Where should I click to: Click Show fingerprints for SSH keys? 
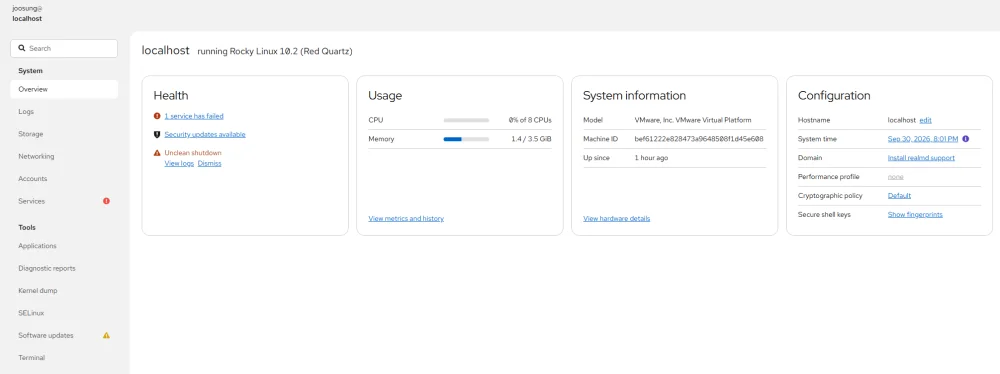[915, 214]
